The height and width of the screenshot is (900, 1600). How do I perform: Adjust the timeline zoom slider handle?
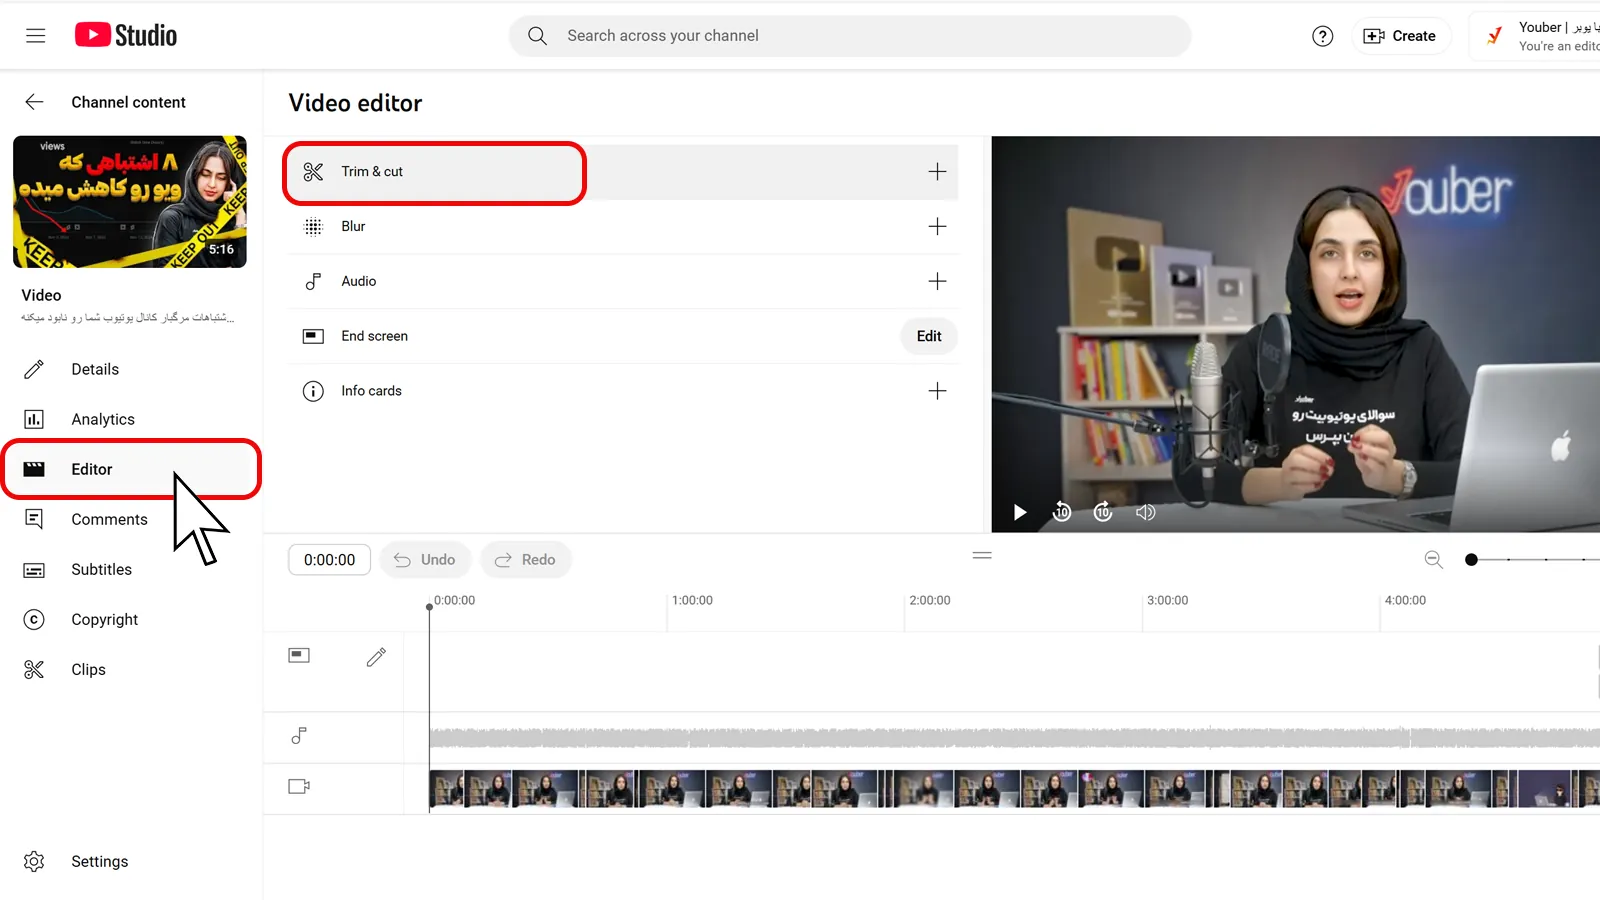coord(1471,560)
